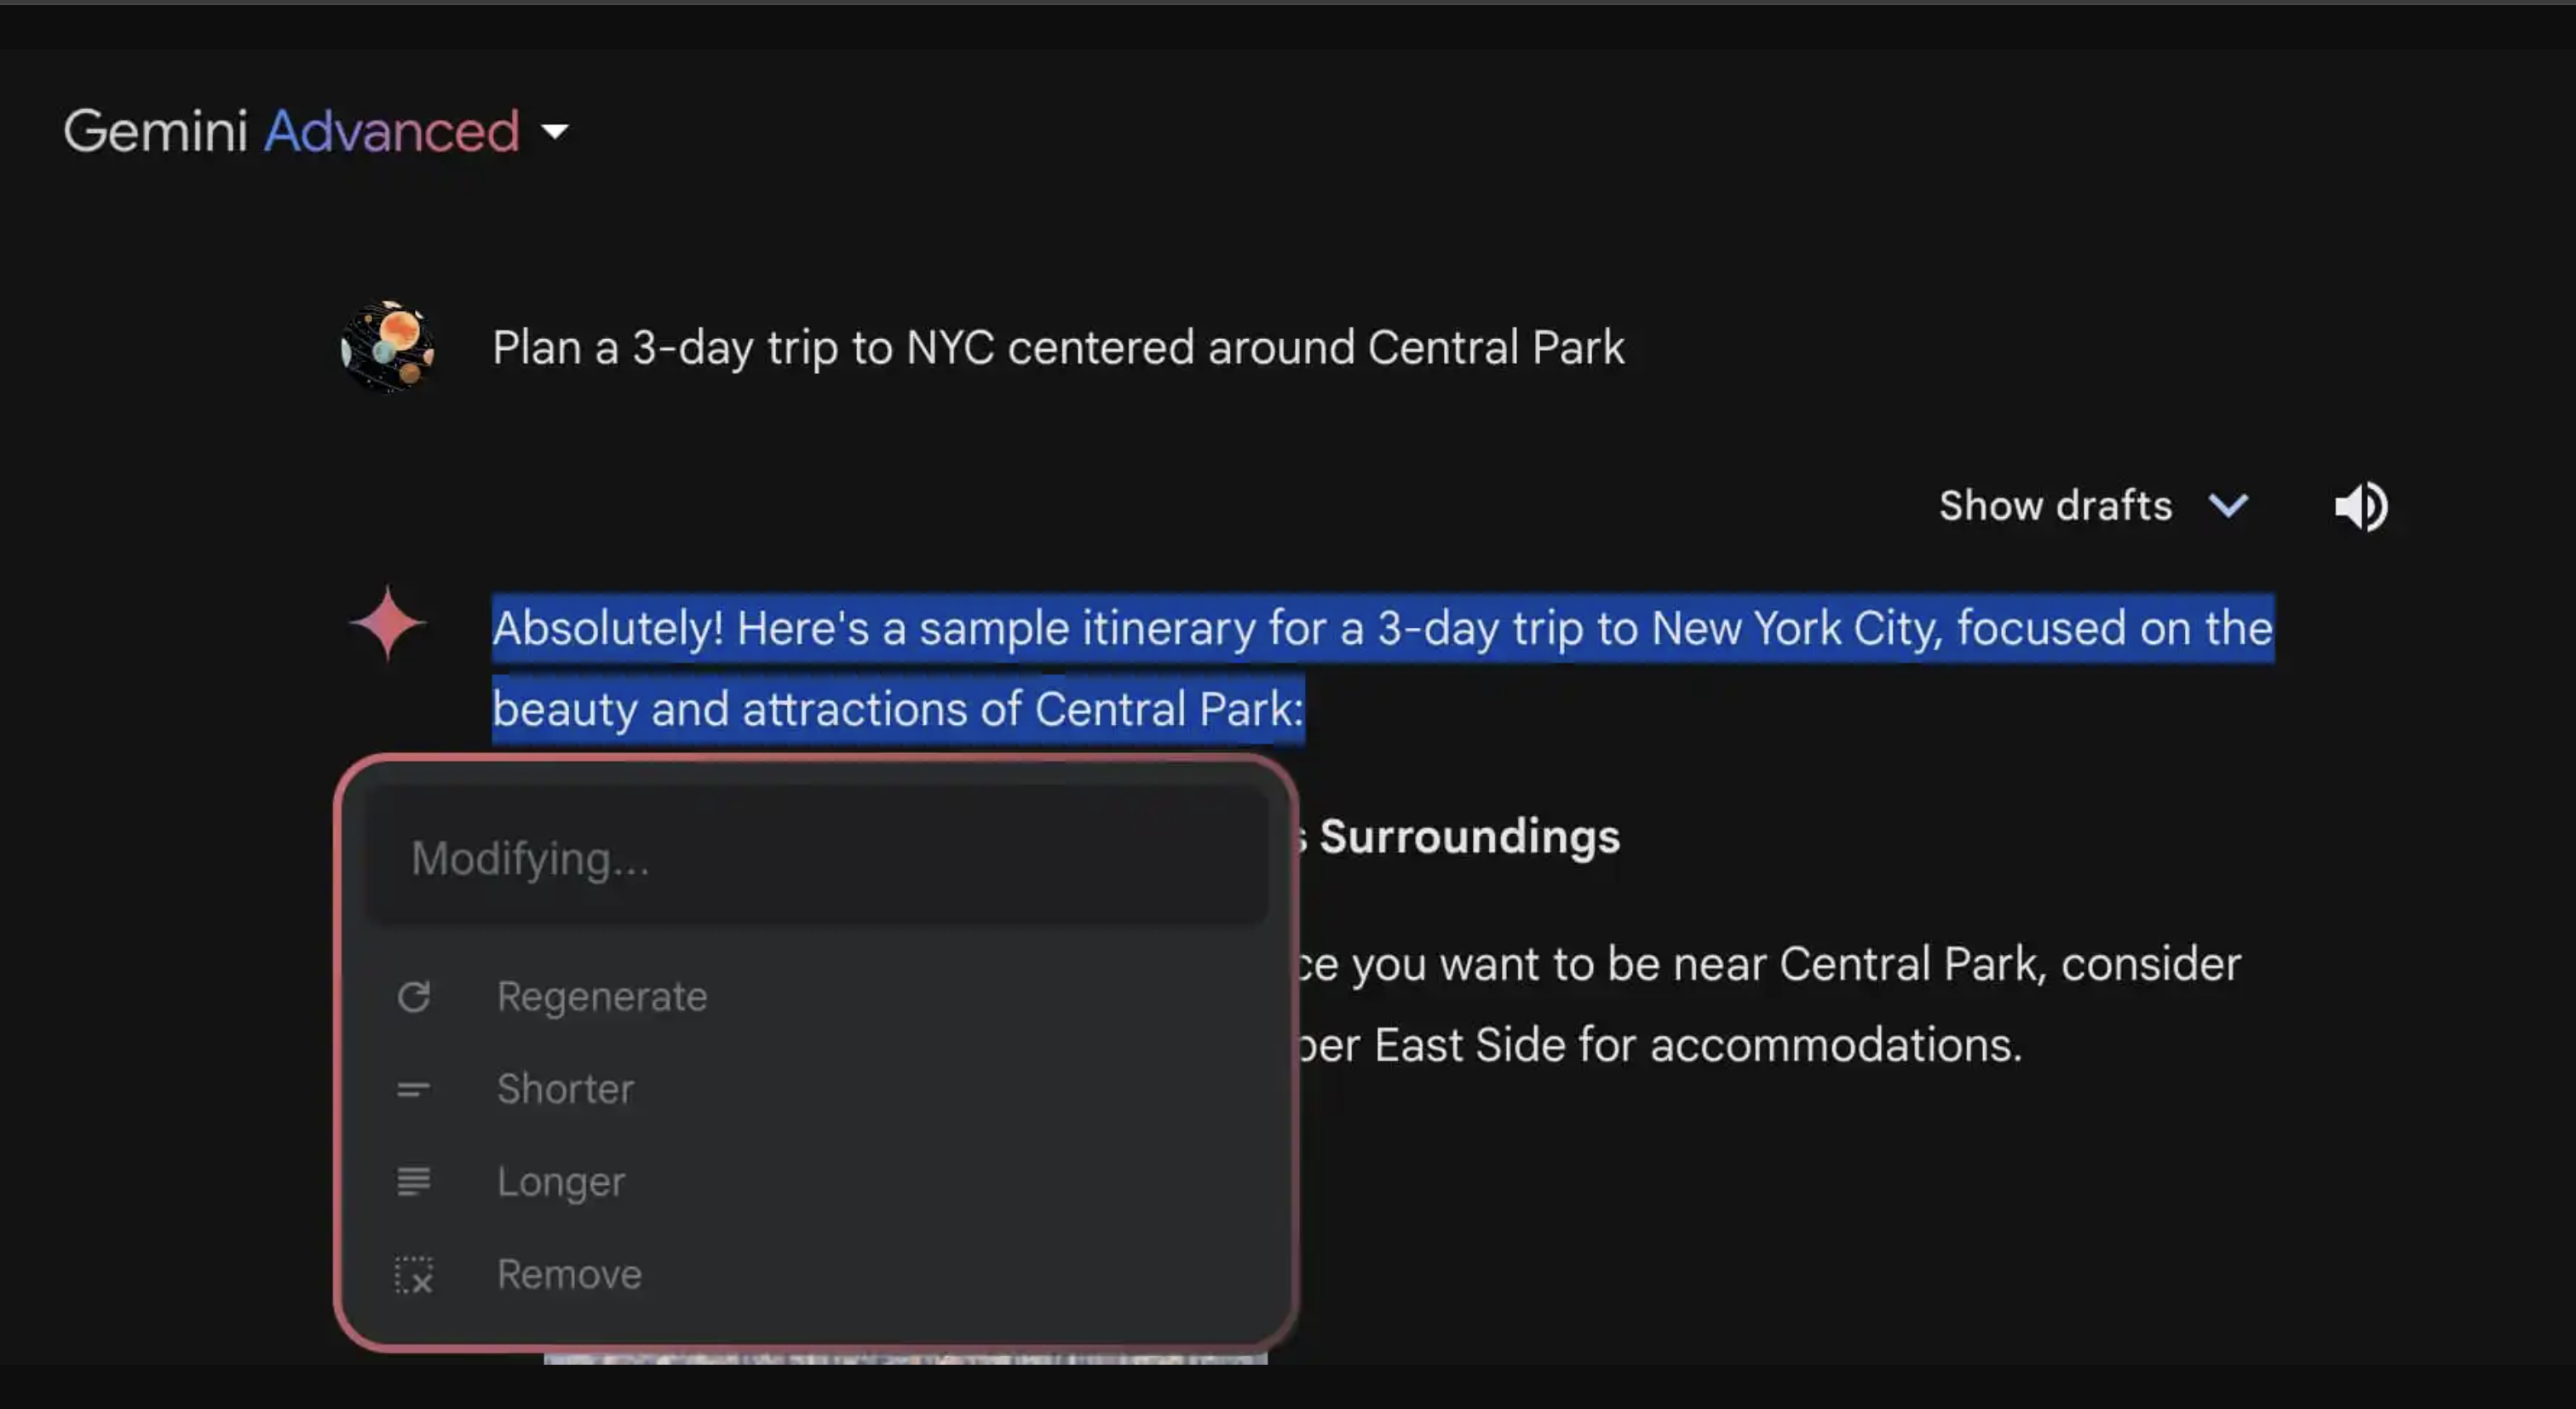Click the speaker listen icon

[x=2361, y=507]
